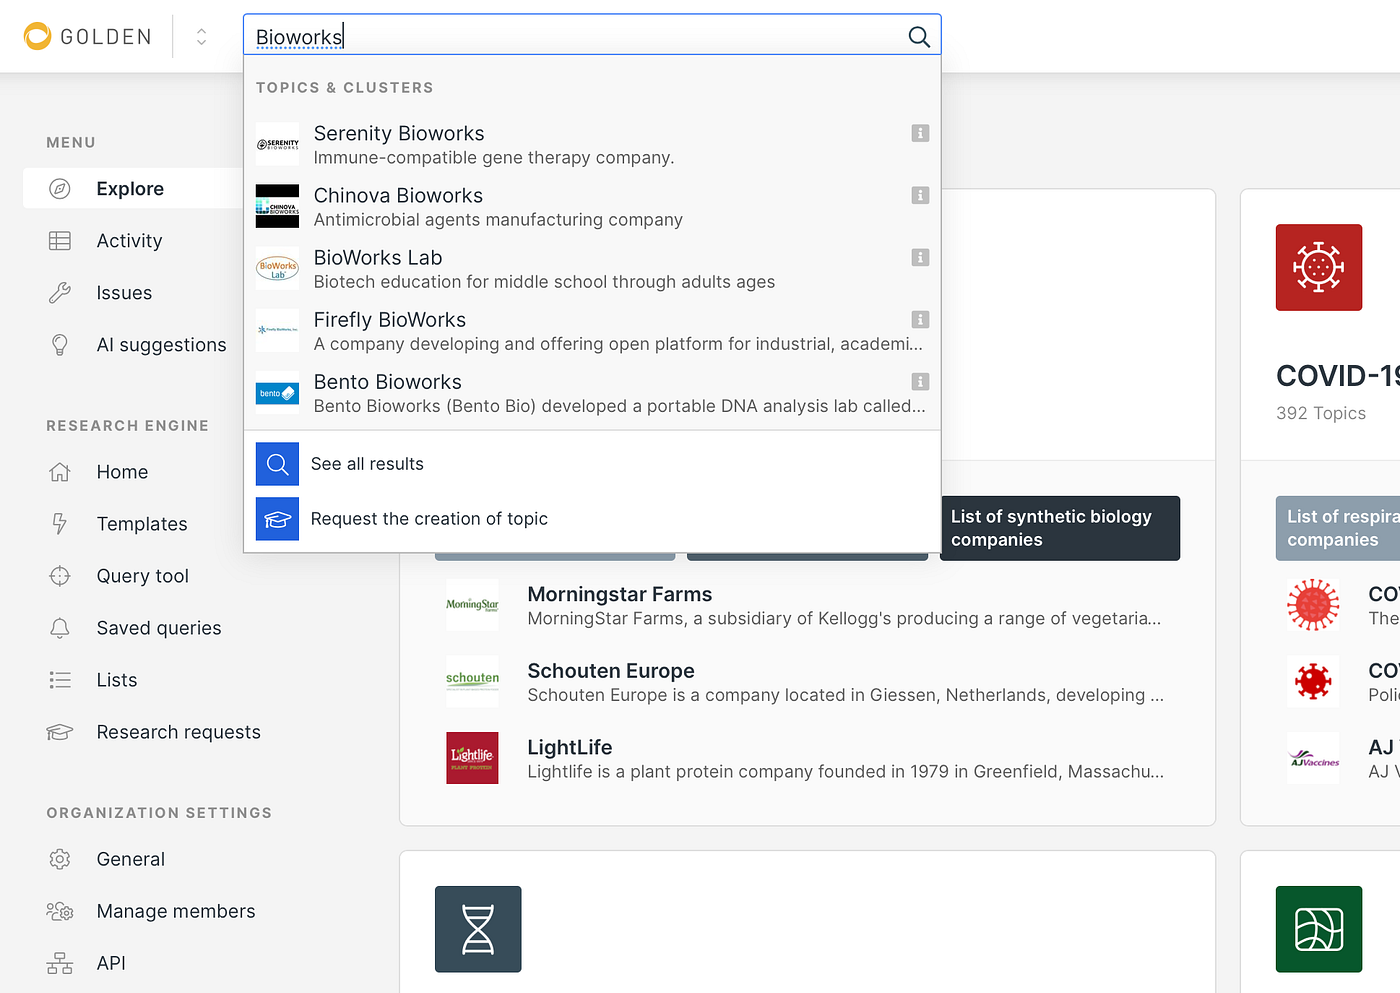Click the hourglass DNA cluster icon

point(478,929)
